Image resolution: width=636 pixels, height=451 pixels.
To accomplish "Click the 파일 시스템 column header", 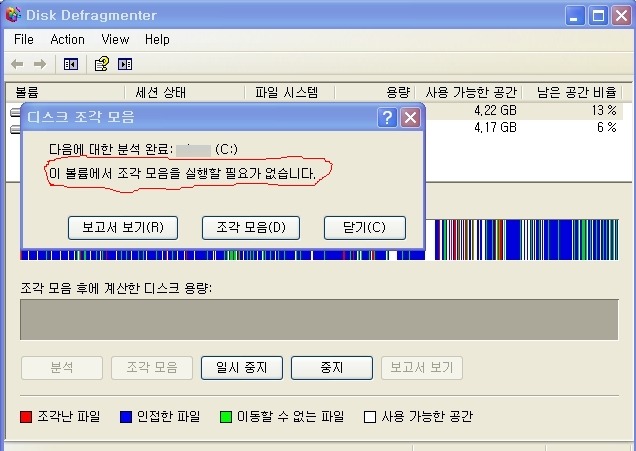I will tap(290, 92).
